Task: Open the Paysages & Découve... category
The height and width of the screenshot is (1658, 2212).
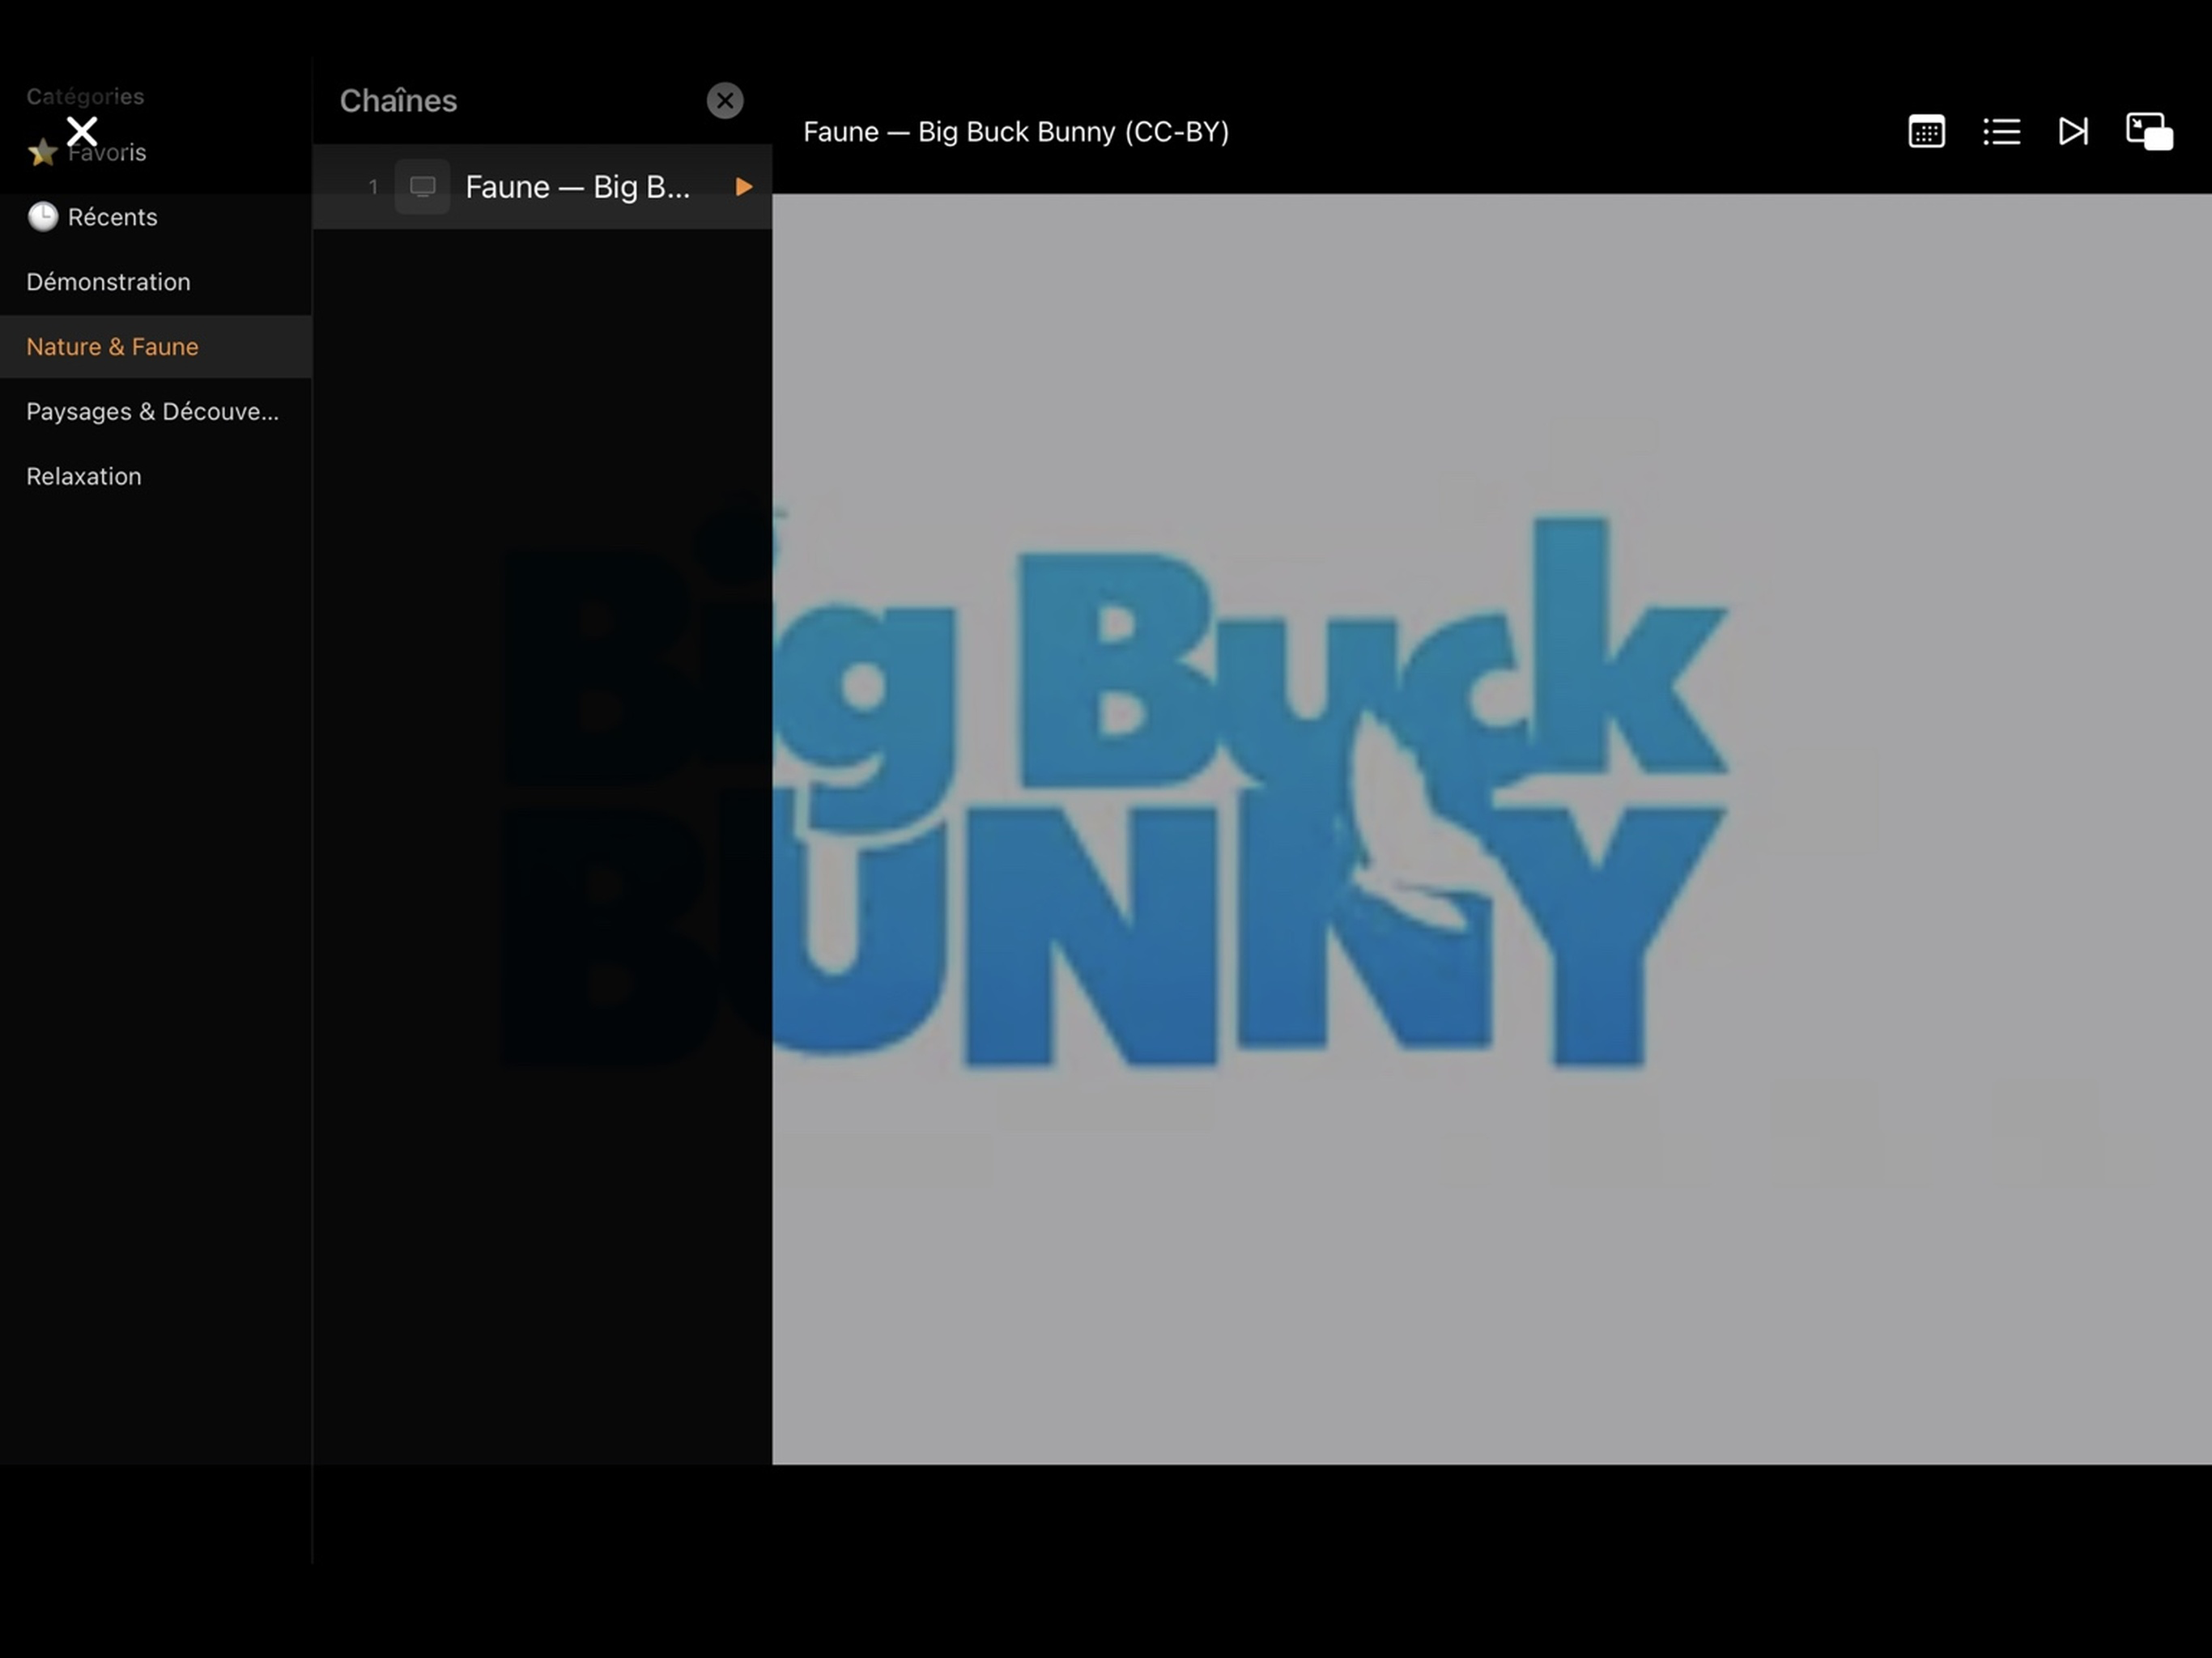Action: click(x=156, y=412)
